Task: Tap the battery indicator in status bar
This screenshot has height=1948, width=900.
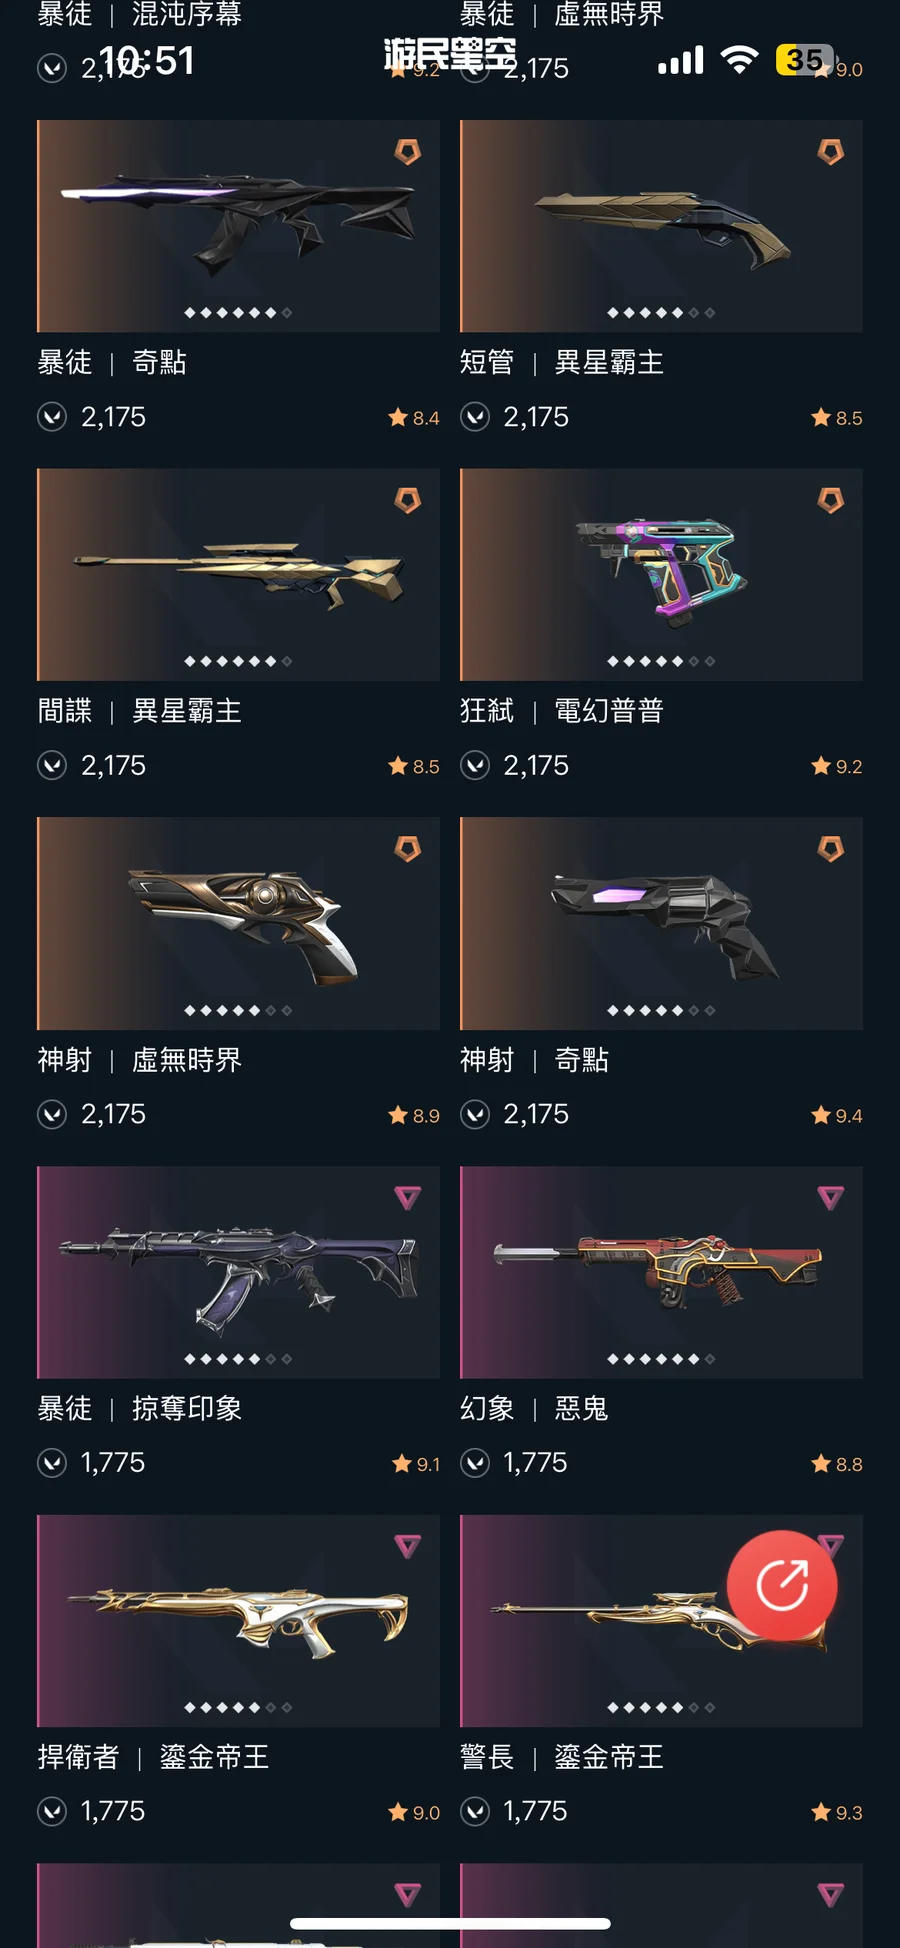Action: tap(803, 60)
